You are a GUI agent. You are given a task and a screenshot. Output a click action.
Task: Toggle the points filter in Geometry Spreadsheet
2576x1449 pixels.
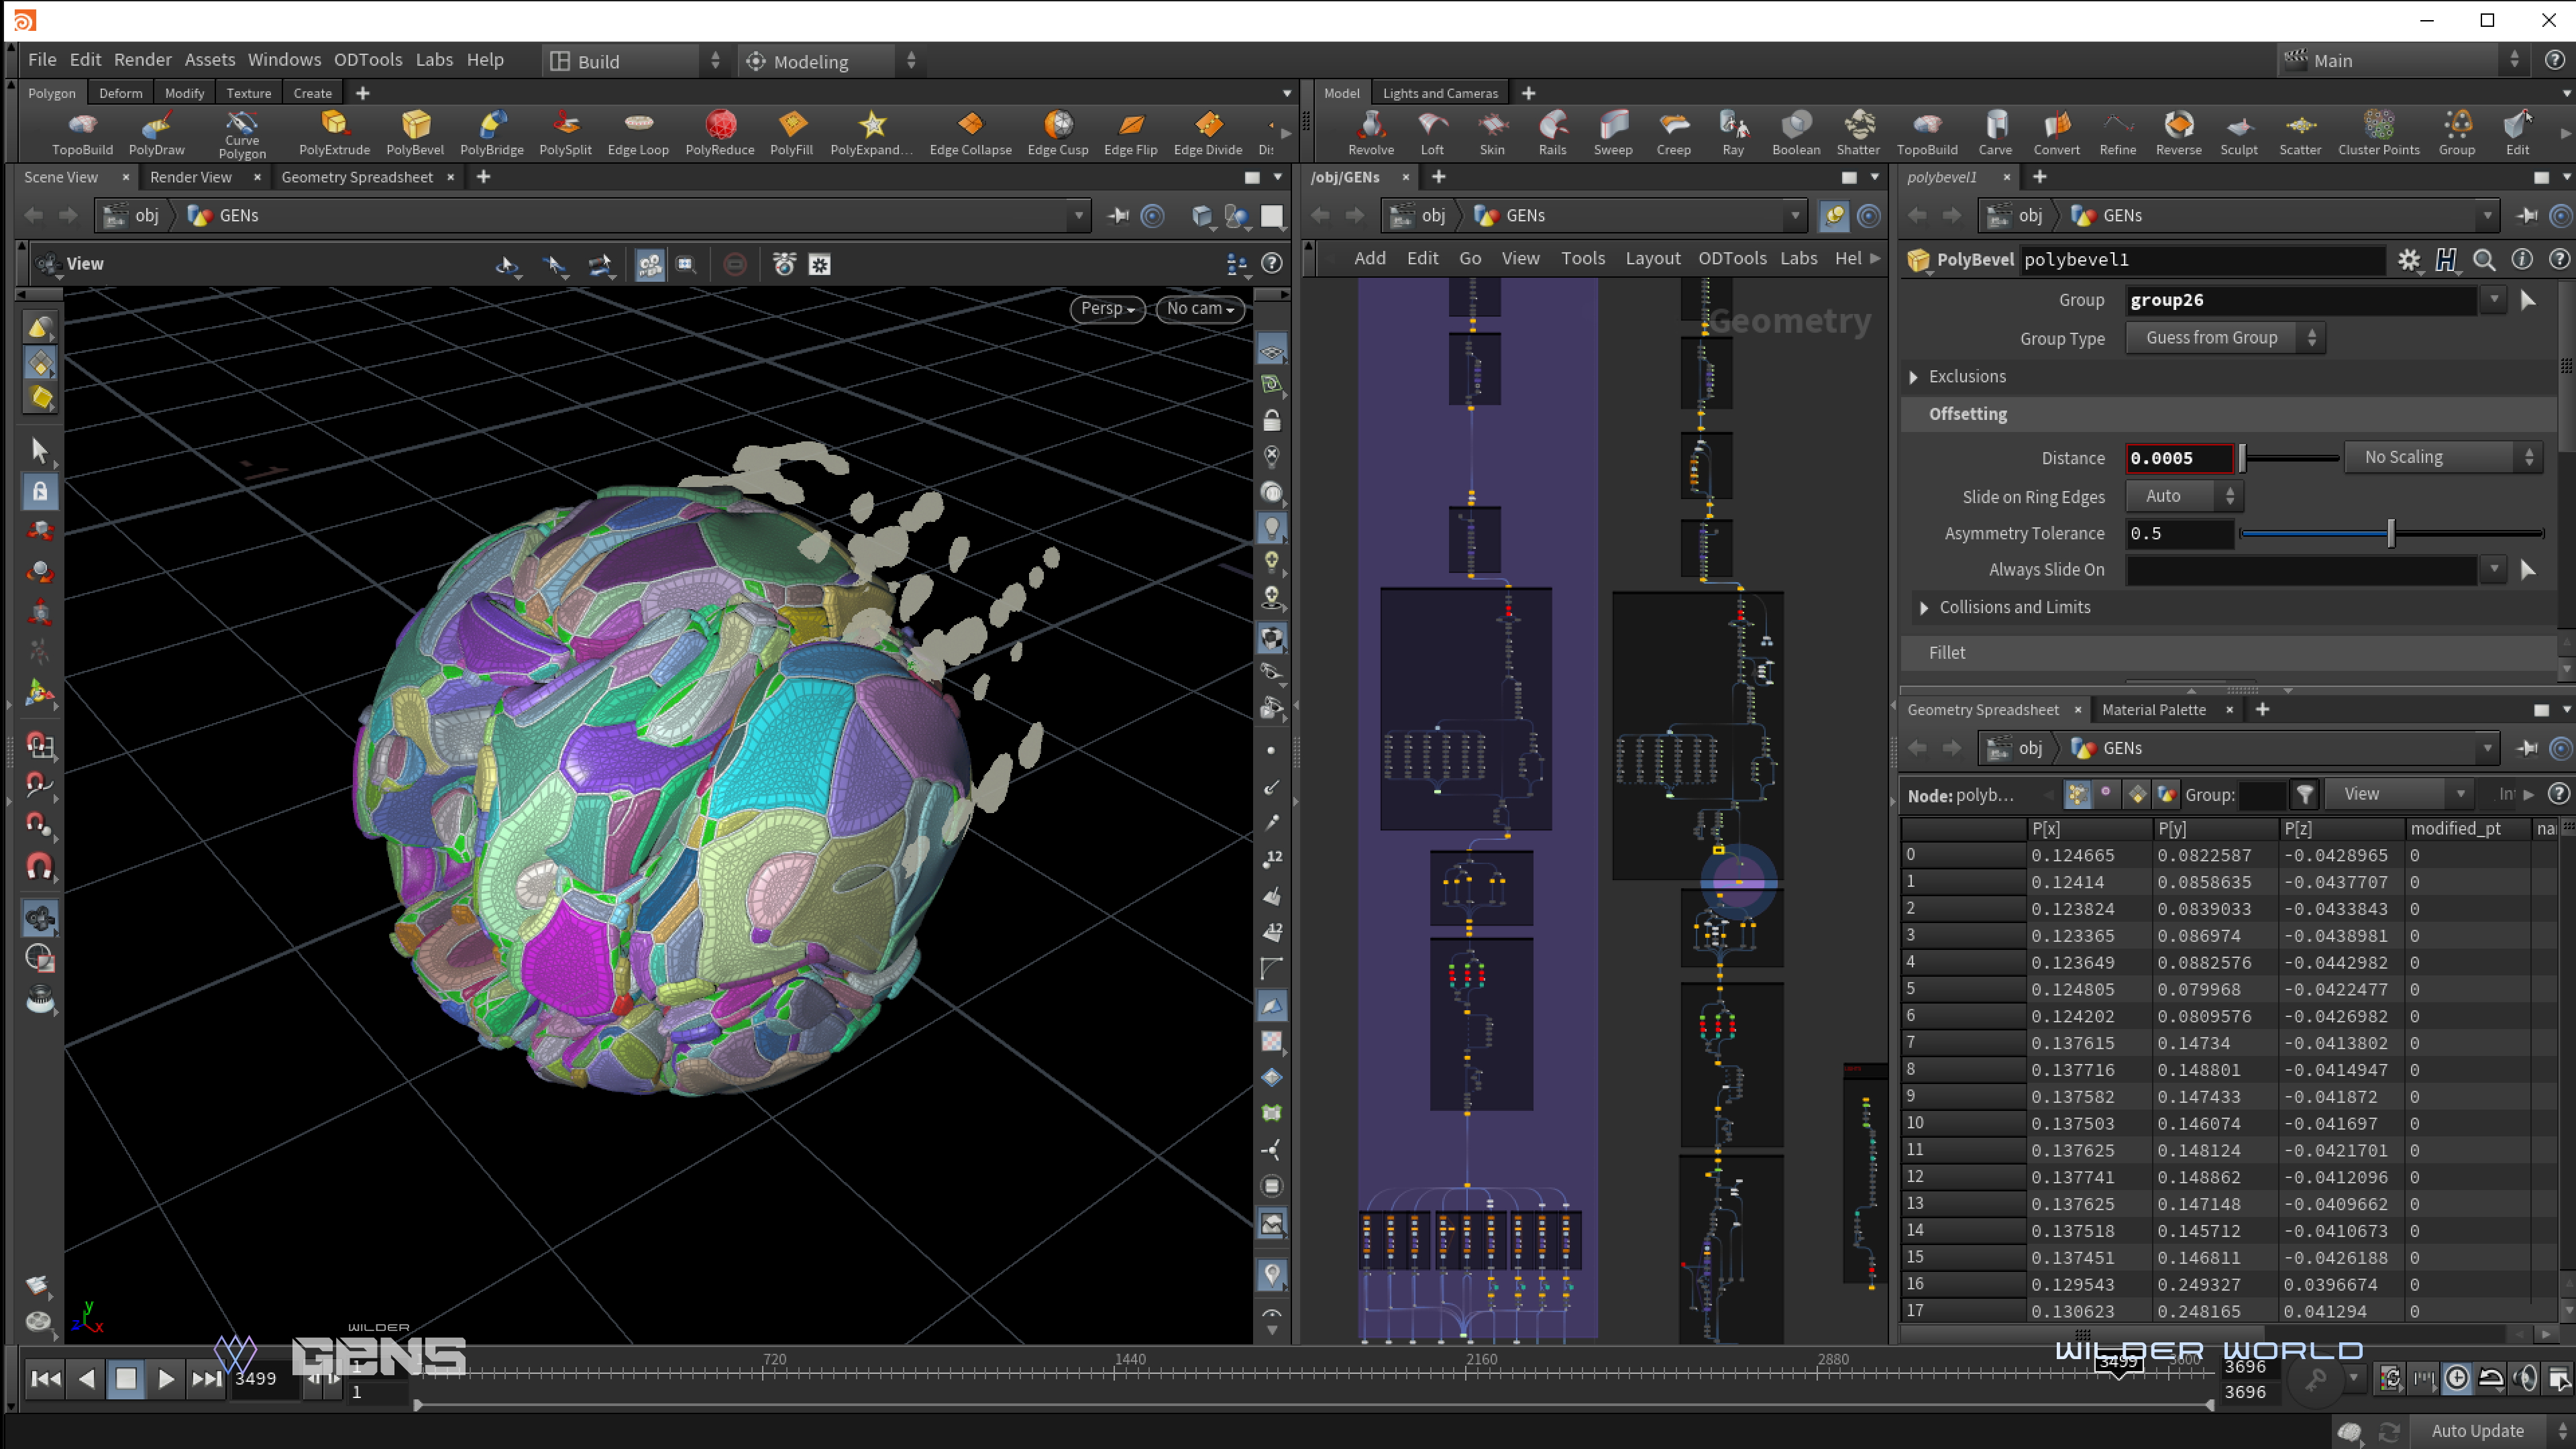[2077, 794]
